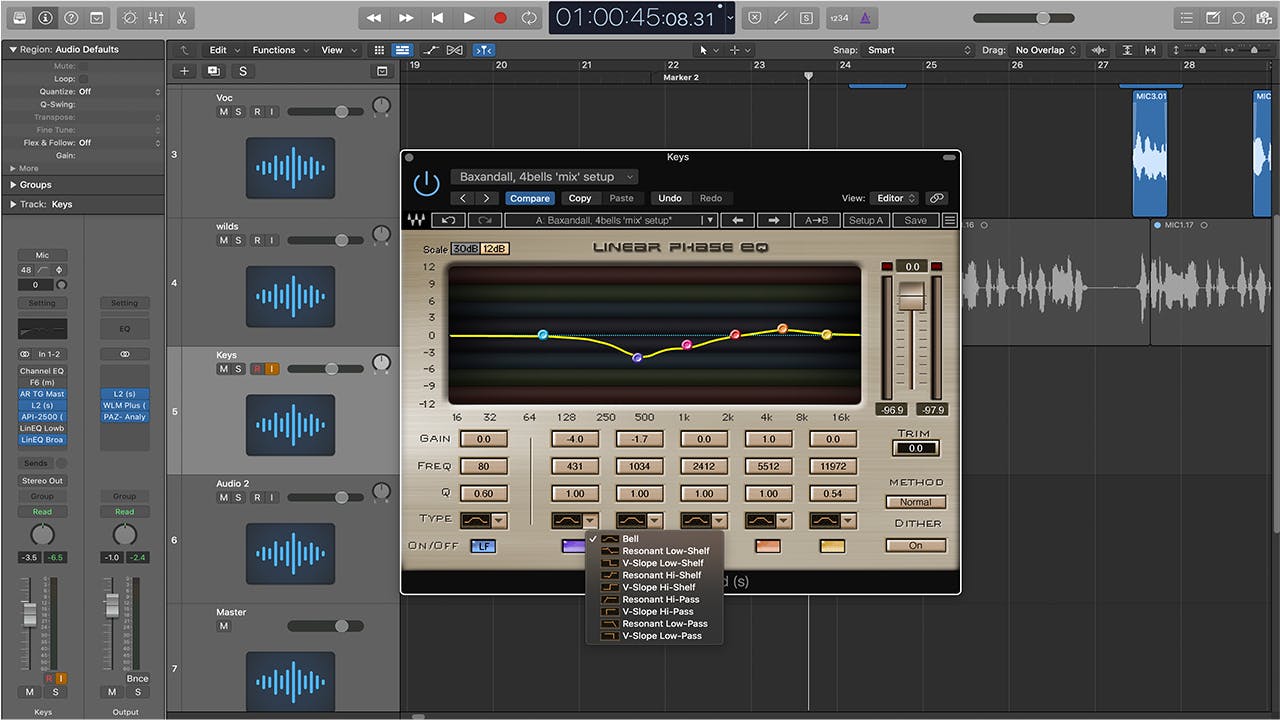Screen dimensions: 1280x720
Task: Click the Compare button
Action: (529, 198)
